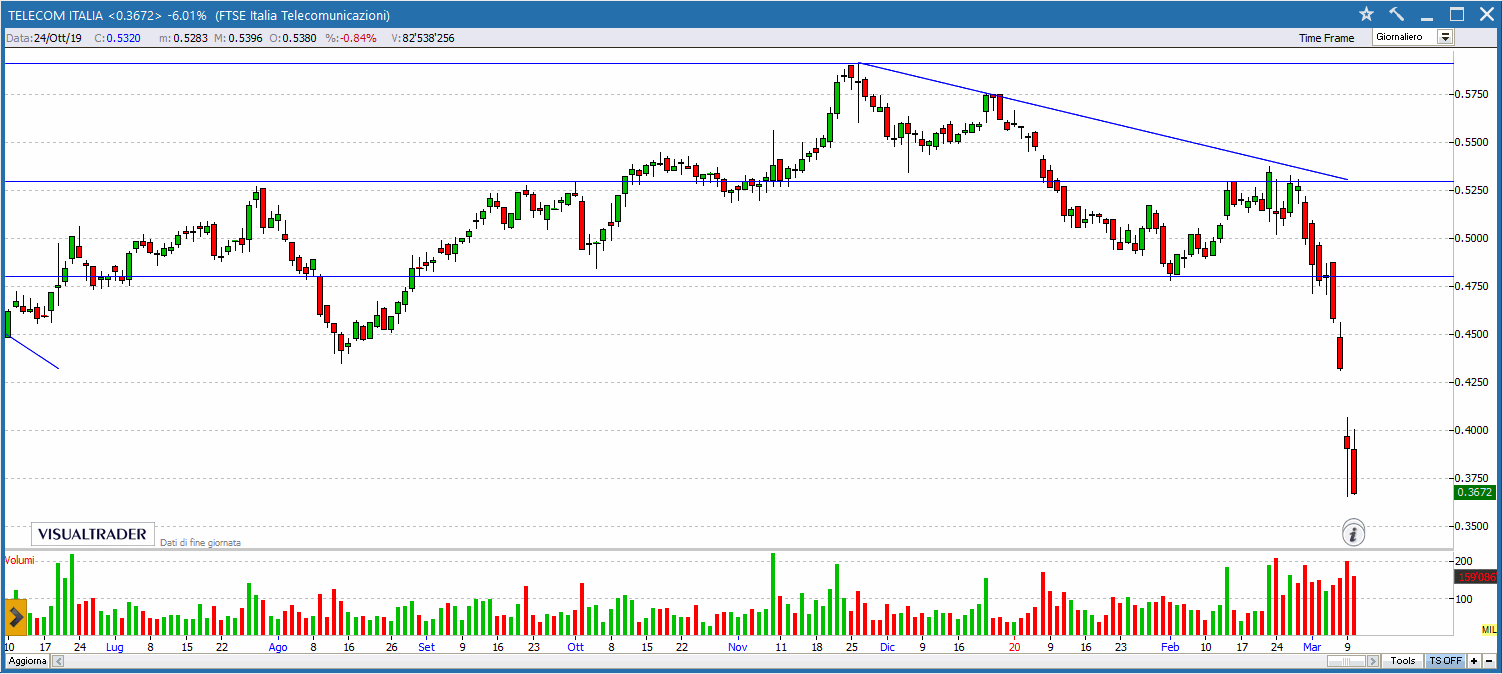
Task: Click the Mar label on time axis
Action: [1310, 647]
